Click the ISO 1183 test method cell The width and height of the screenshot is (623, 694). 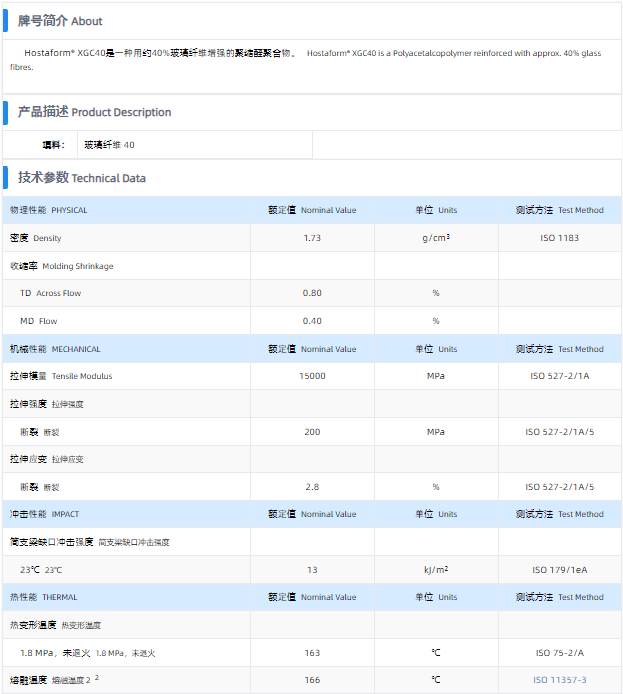pos(560,238)
